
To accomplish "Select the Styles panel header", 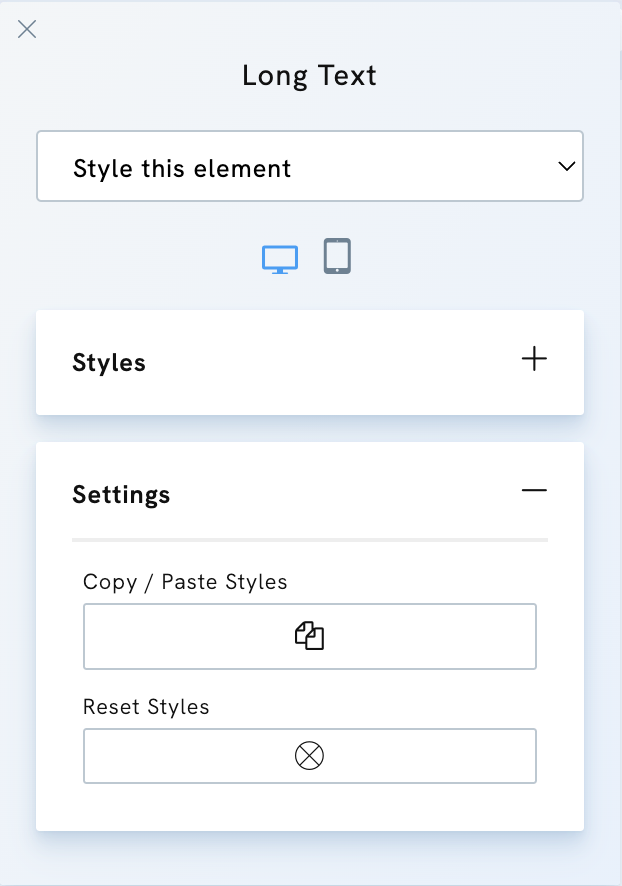I will (108, 363).
